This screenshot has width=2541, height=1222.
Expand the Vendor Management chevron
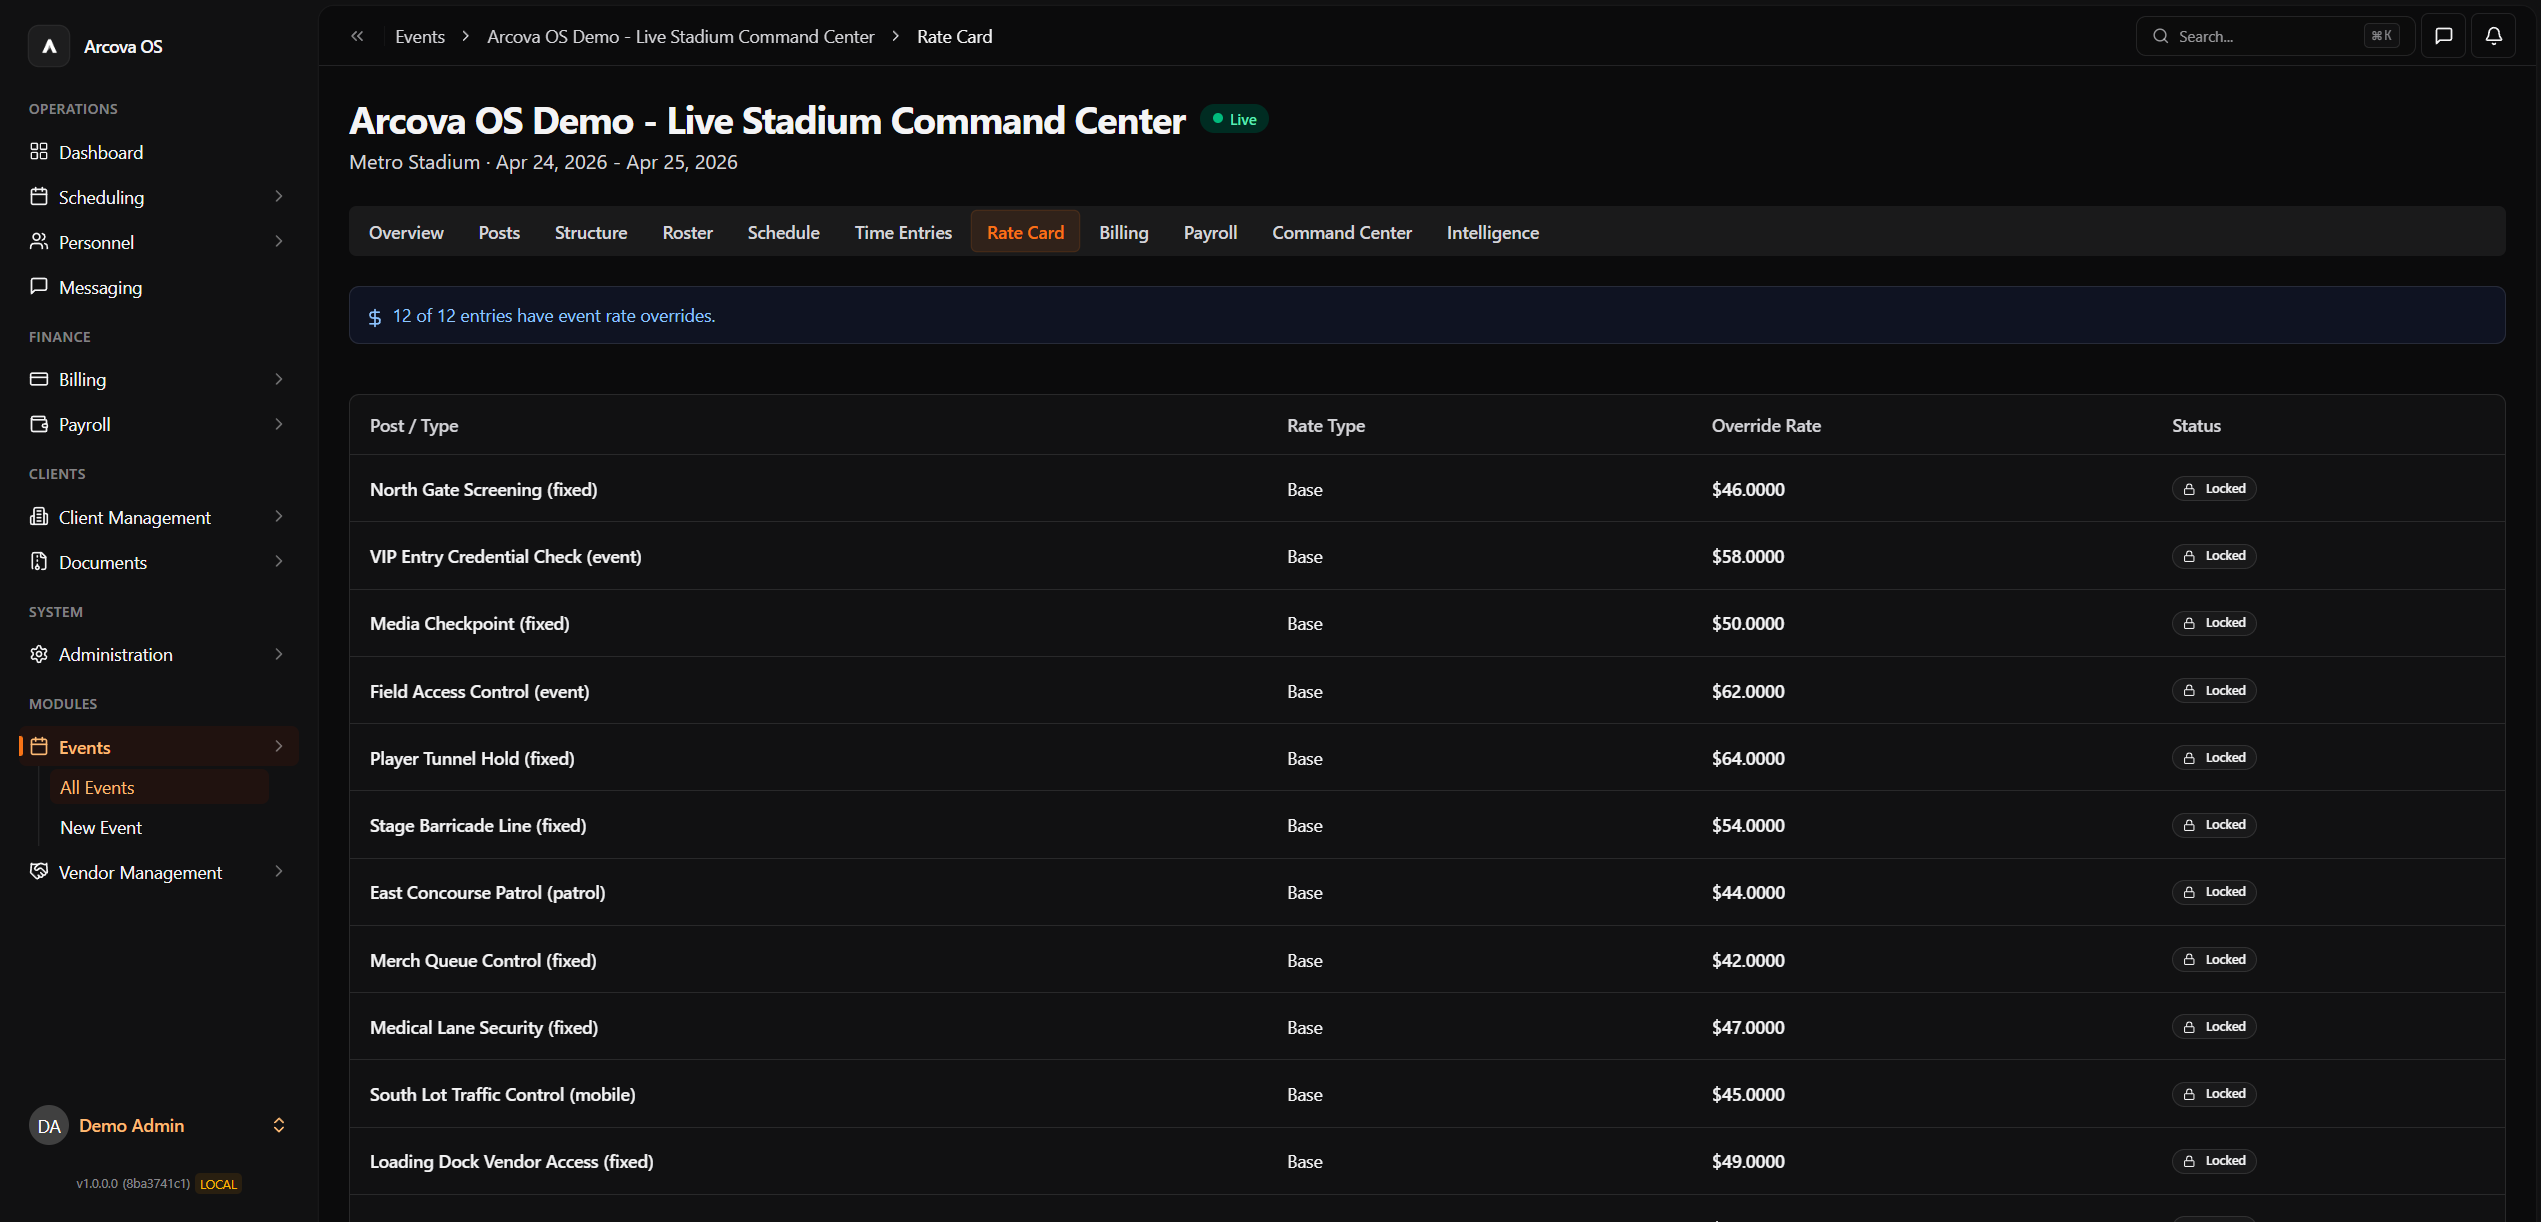pos(279,872)
